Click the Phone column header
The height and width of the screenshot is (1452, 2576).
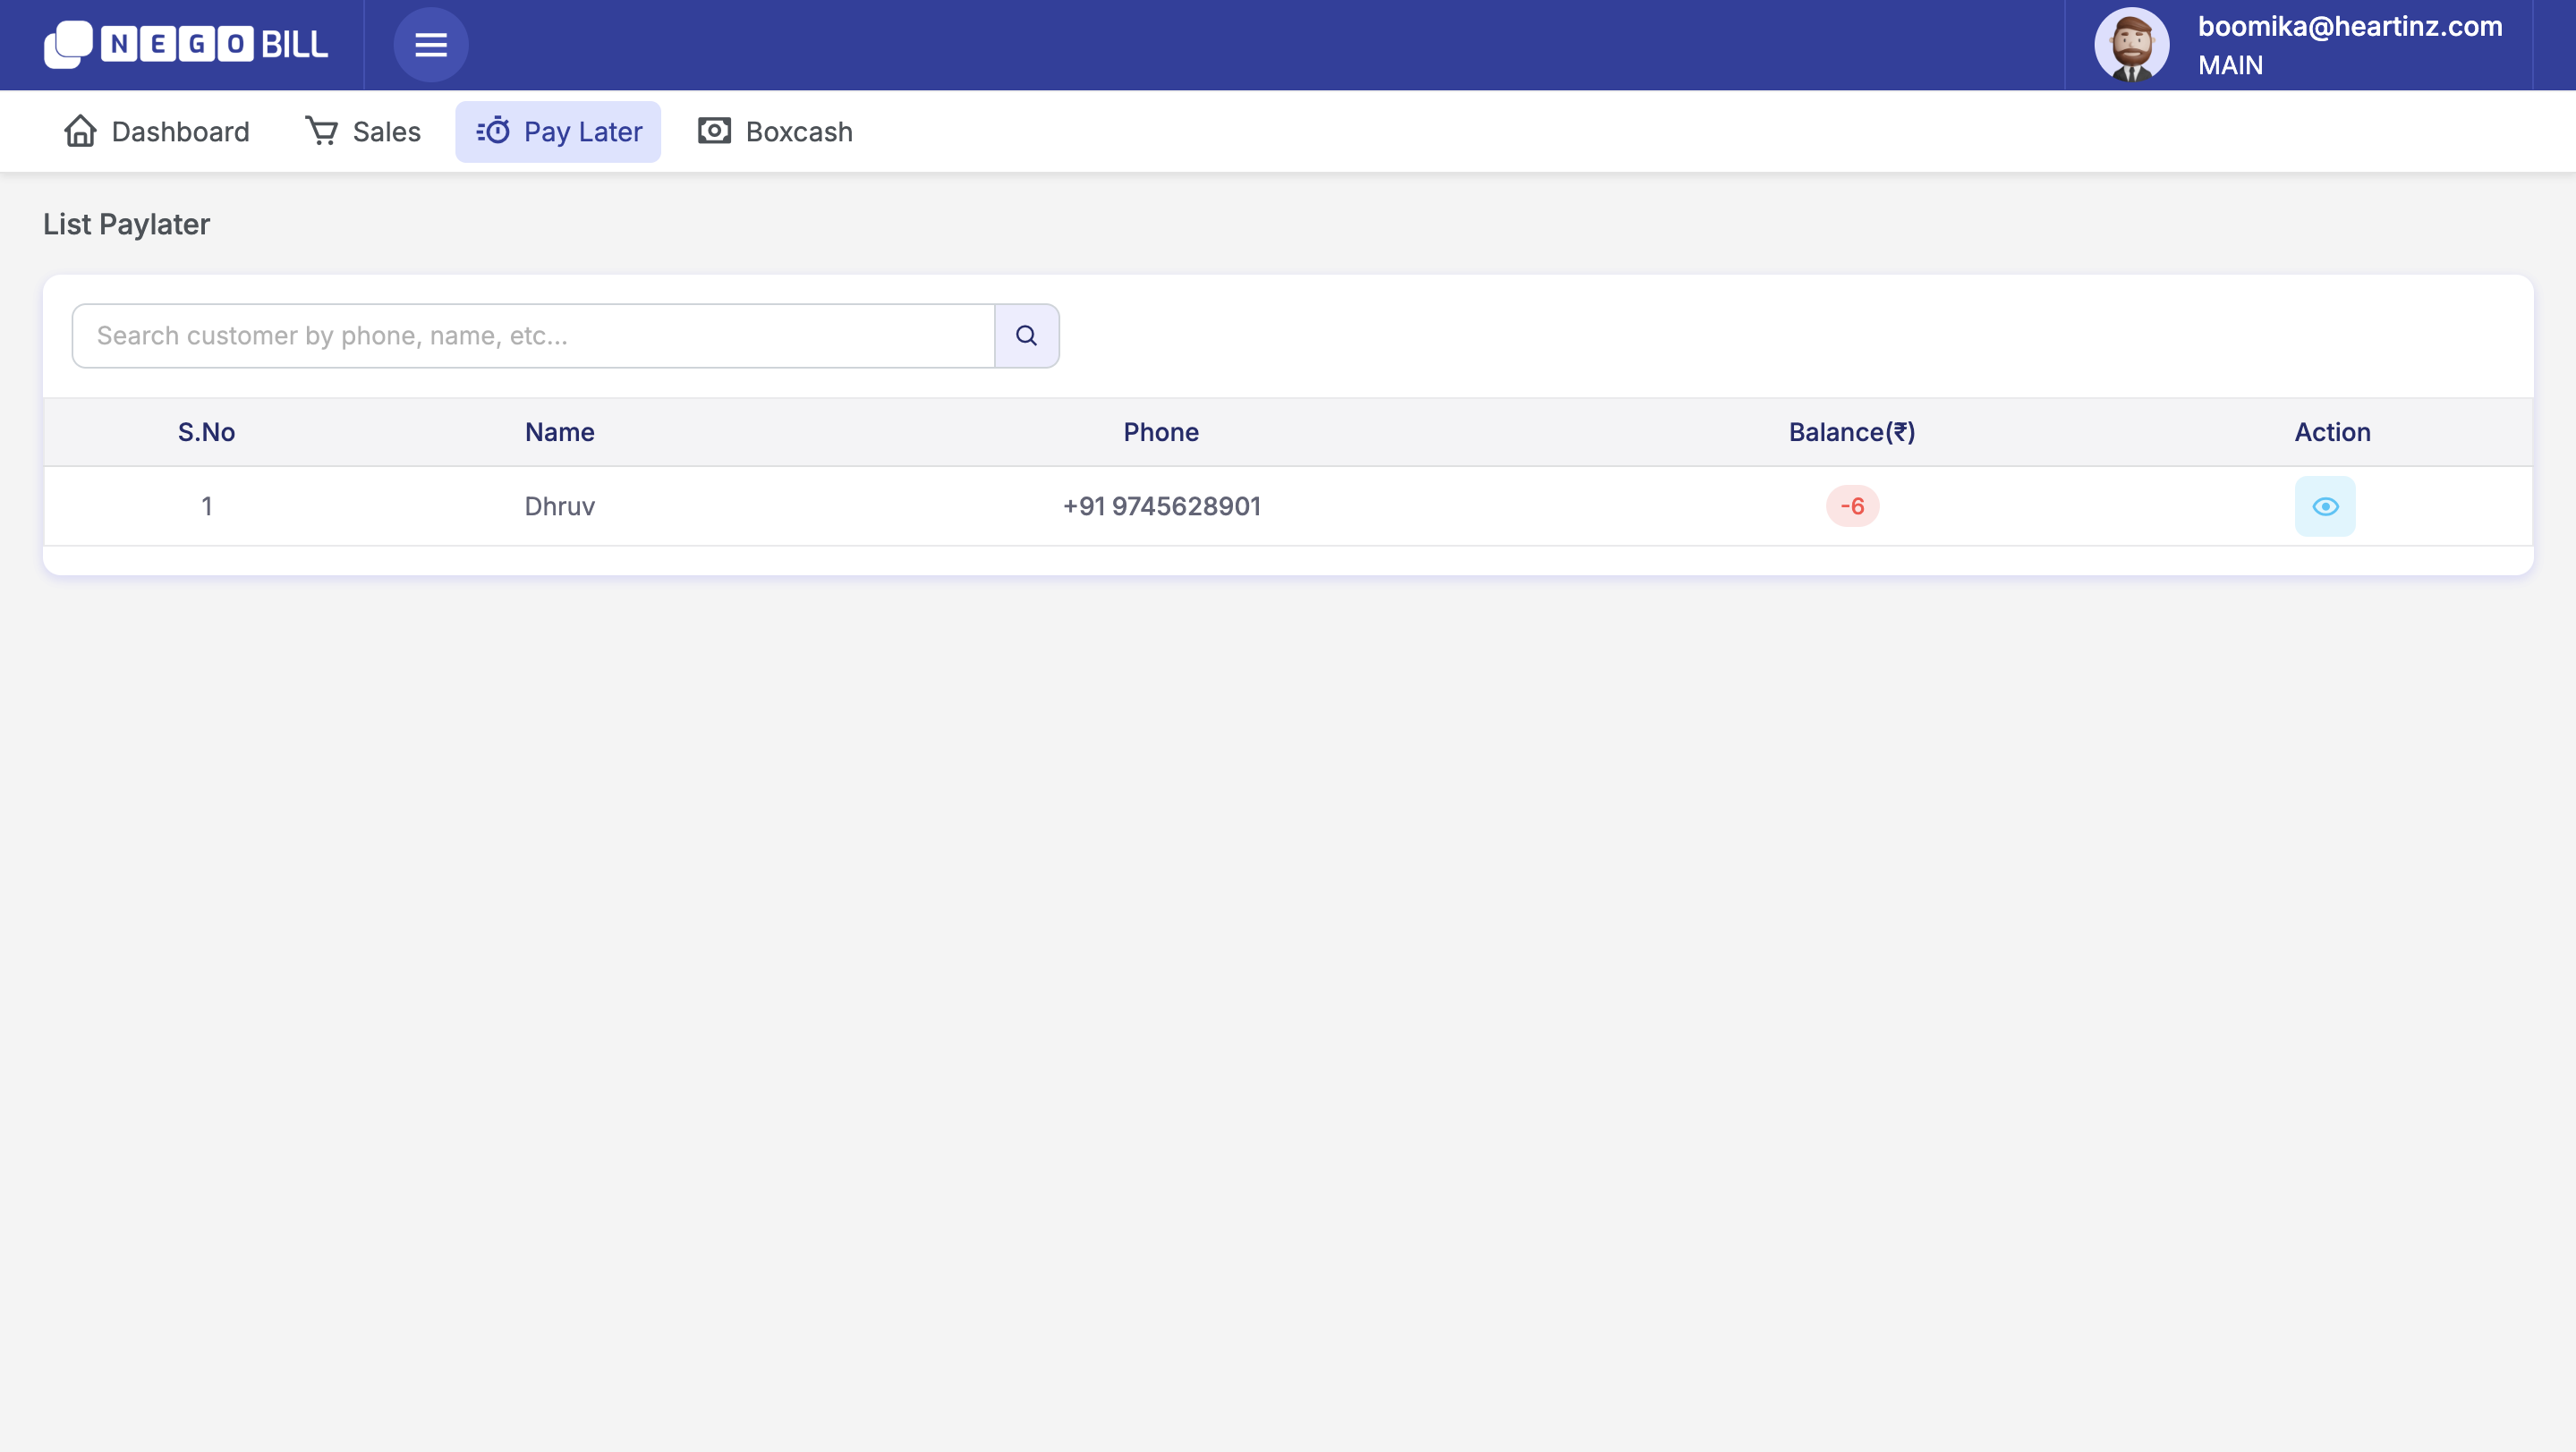tap(1161, 432)
